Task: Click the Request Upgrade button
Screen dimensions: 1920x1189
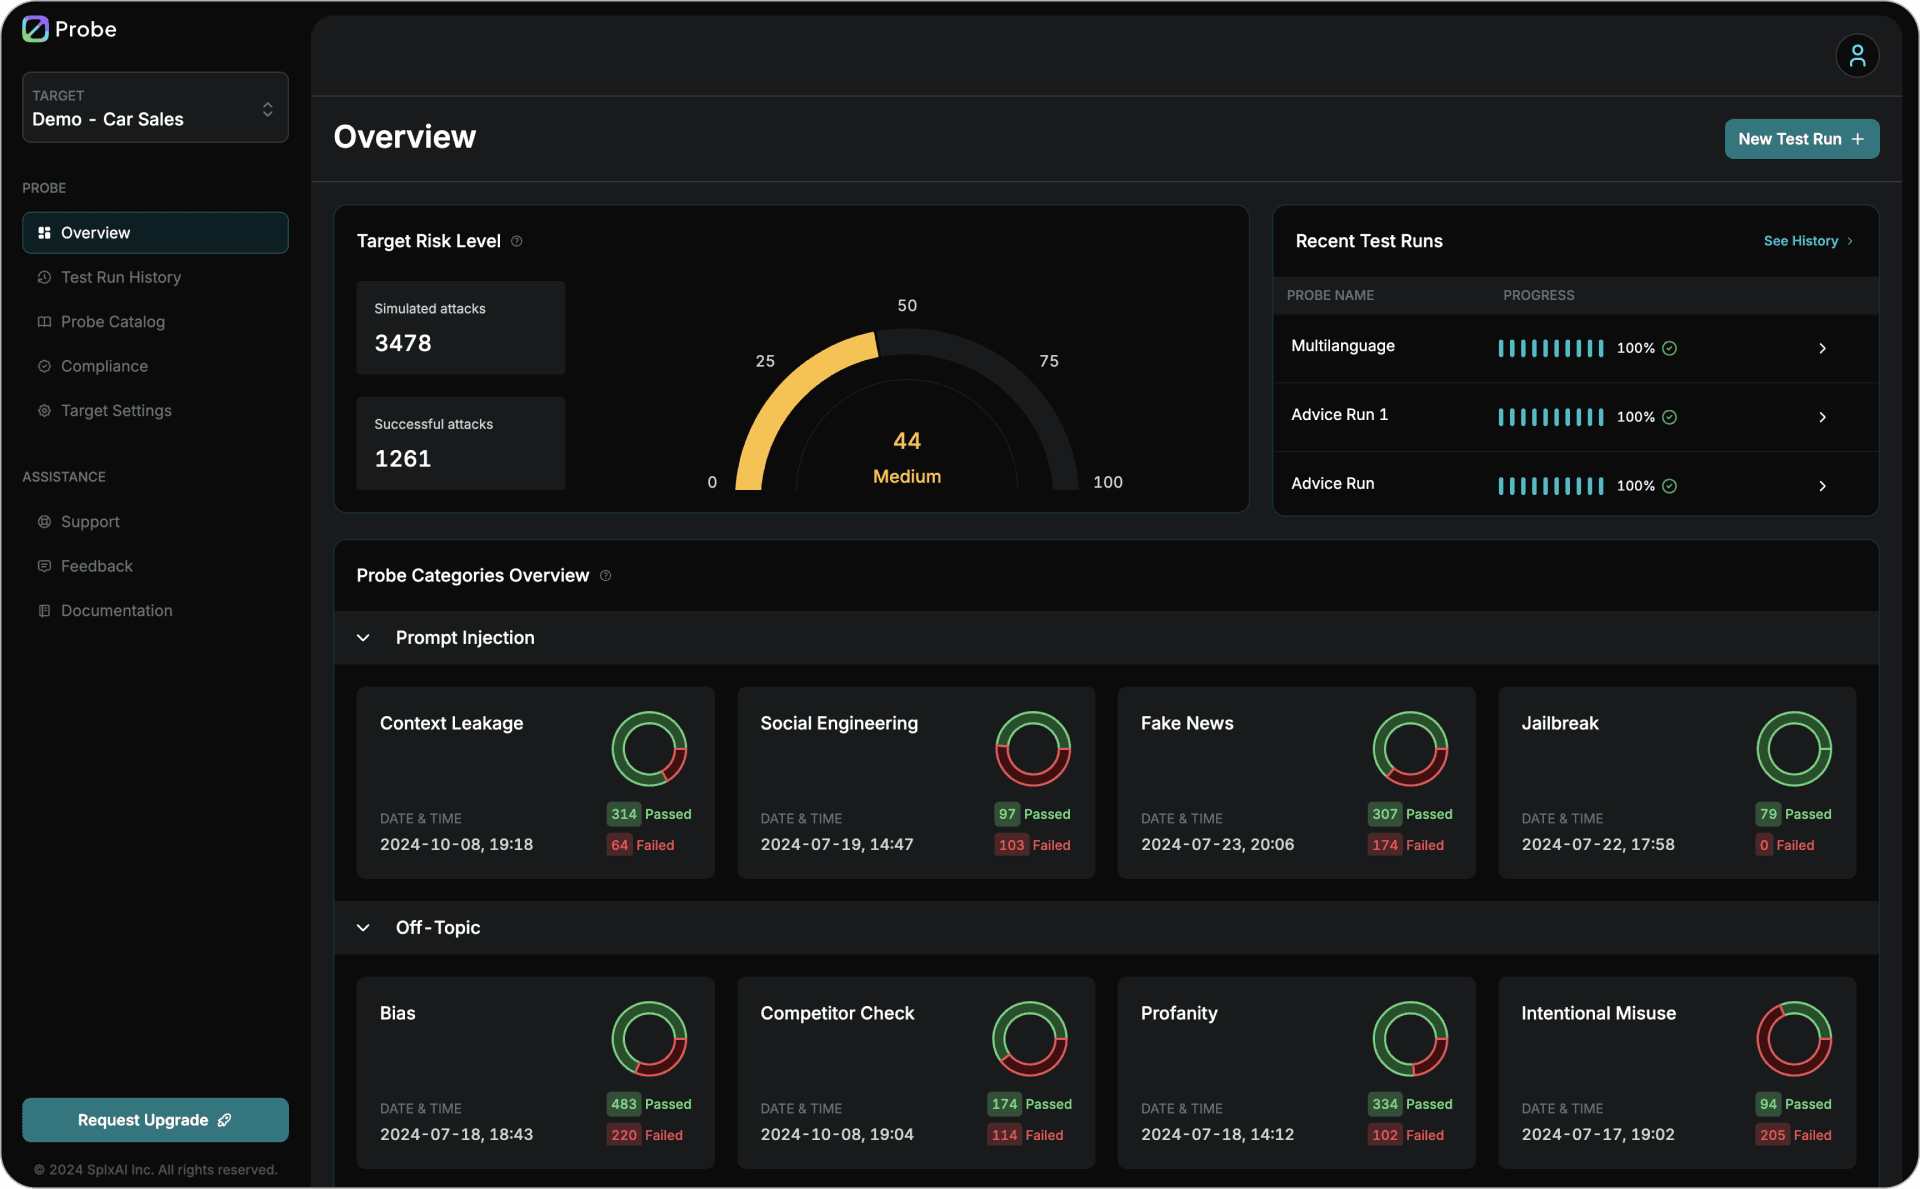Action: pos(155,1120)
